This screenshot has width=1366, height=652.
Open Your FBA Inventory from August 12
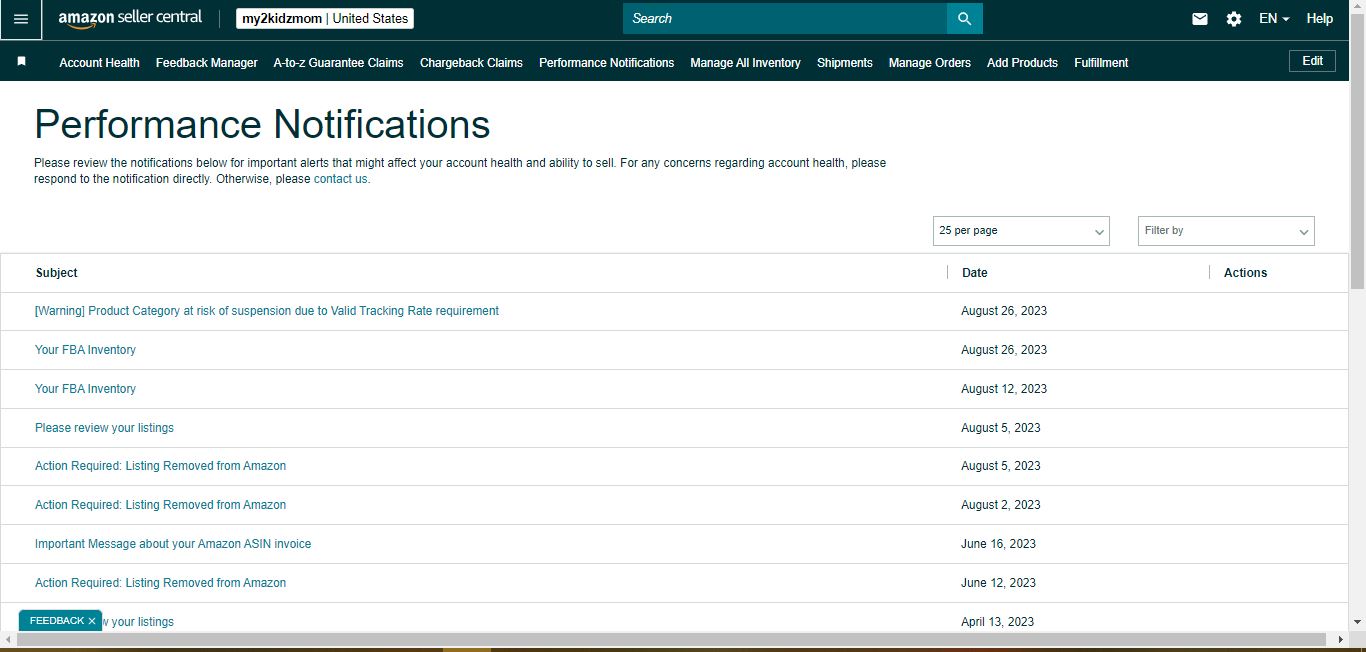85,389
